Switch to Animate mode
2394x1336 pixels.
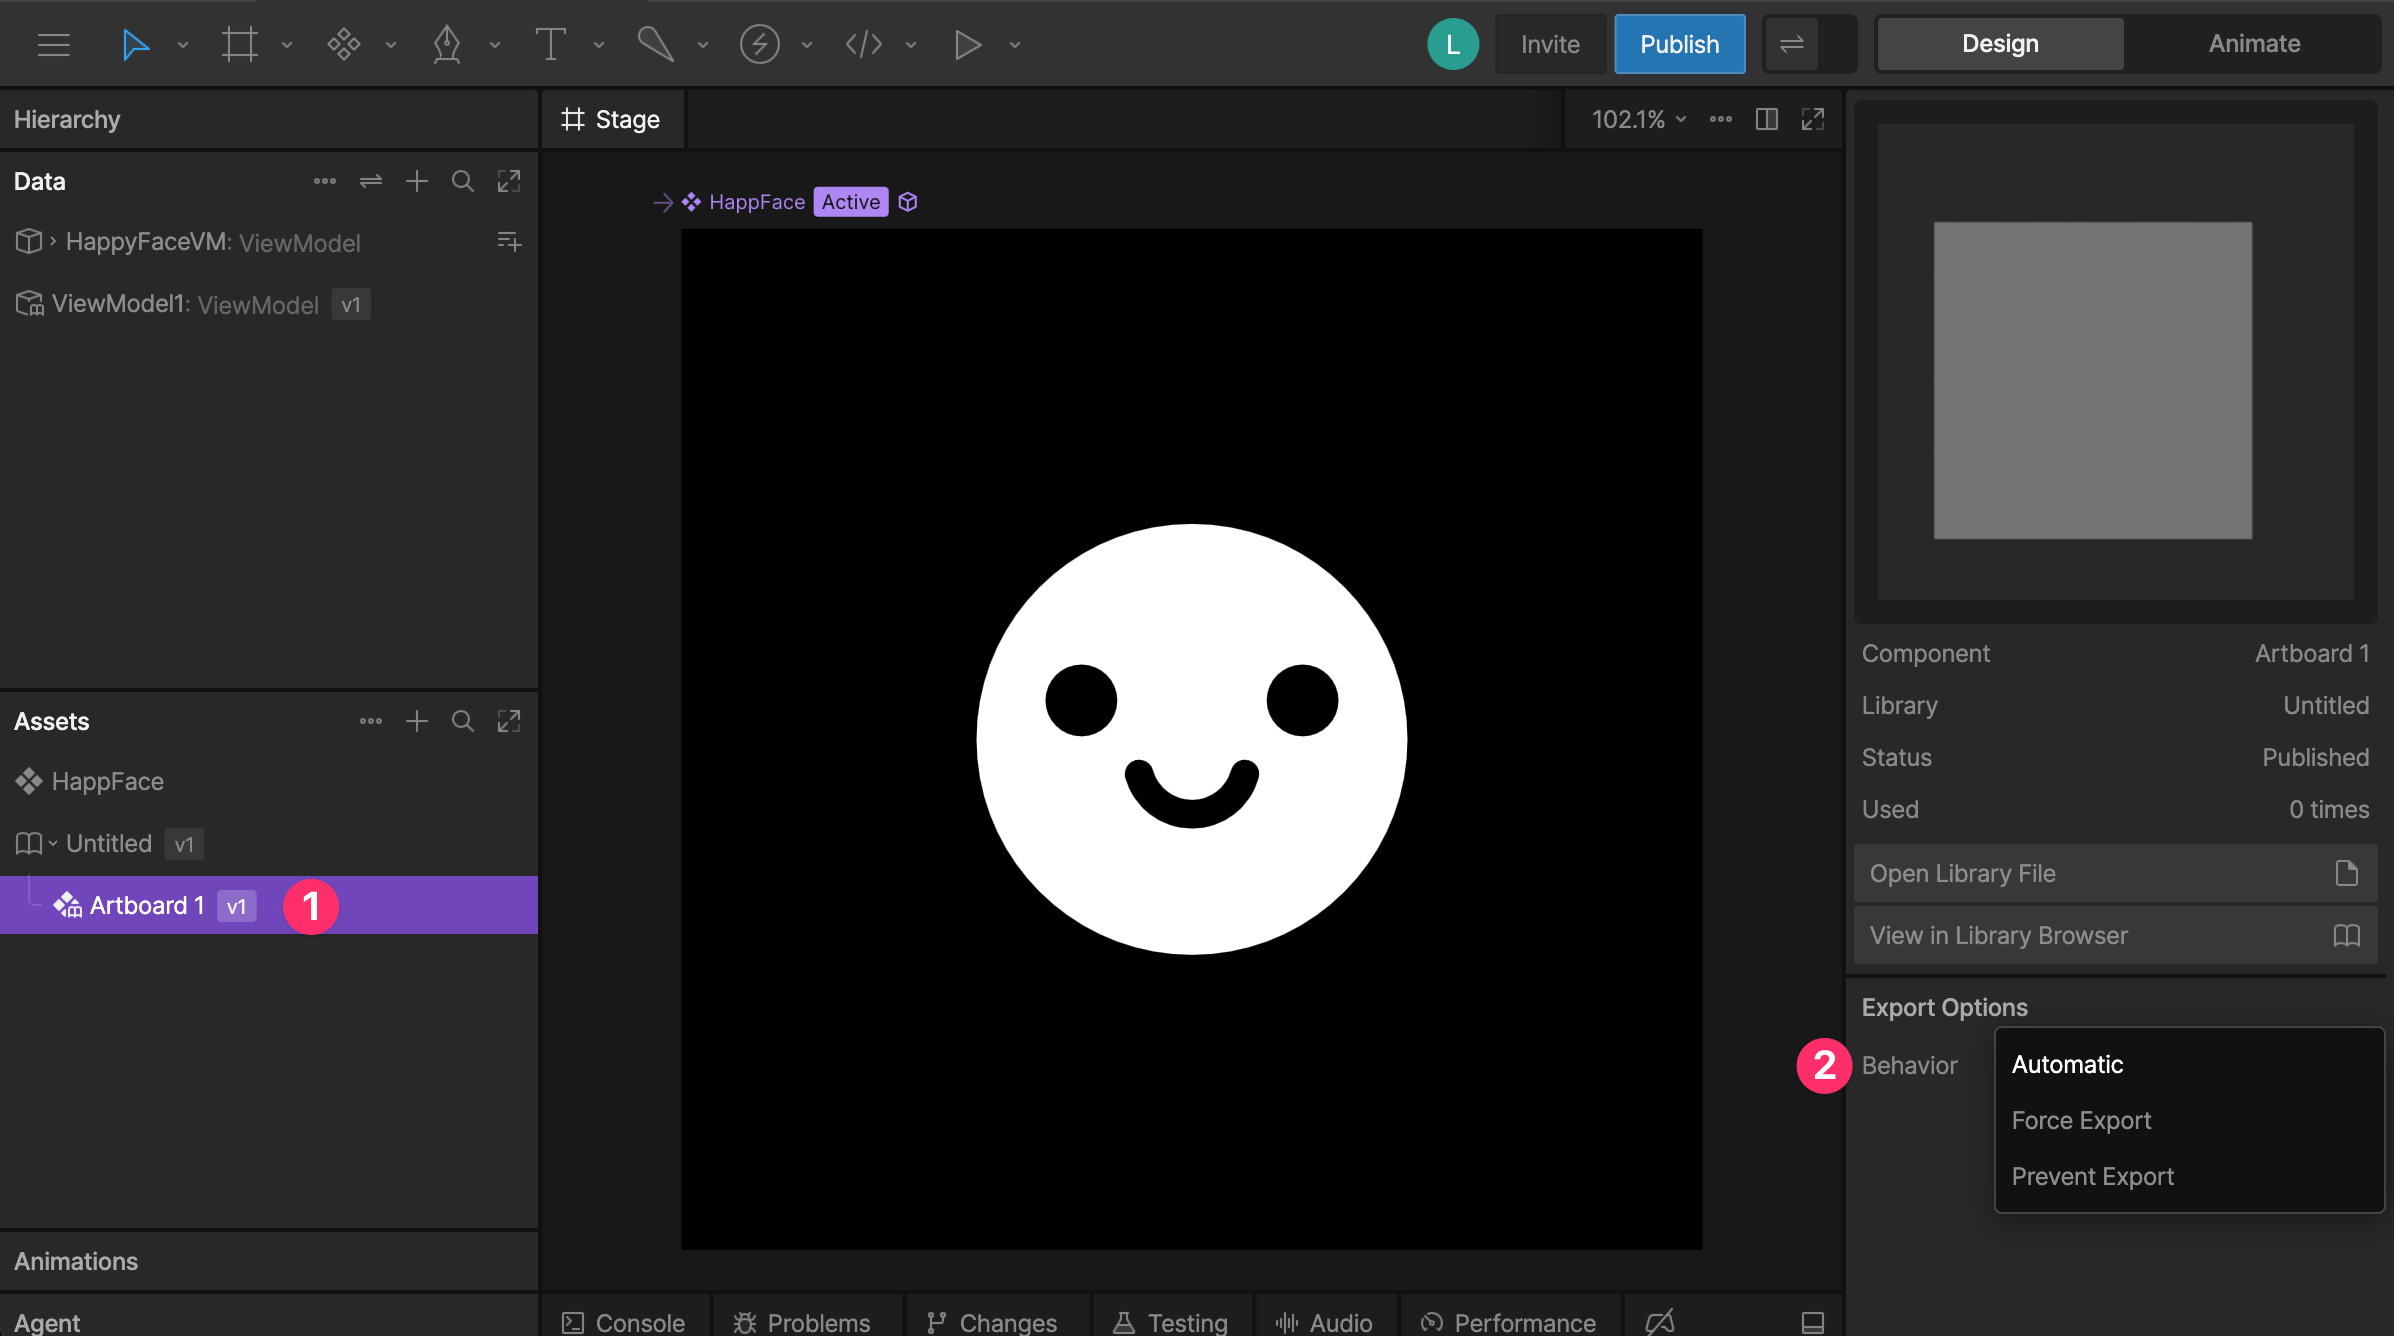2254,44
